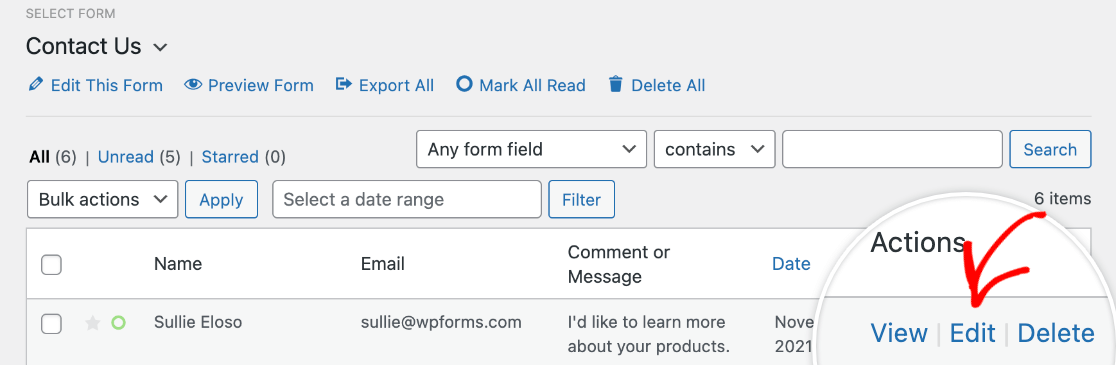
Task: Click the Edit link for the entry
Action: click(x=972, y=333)
